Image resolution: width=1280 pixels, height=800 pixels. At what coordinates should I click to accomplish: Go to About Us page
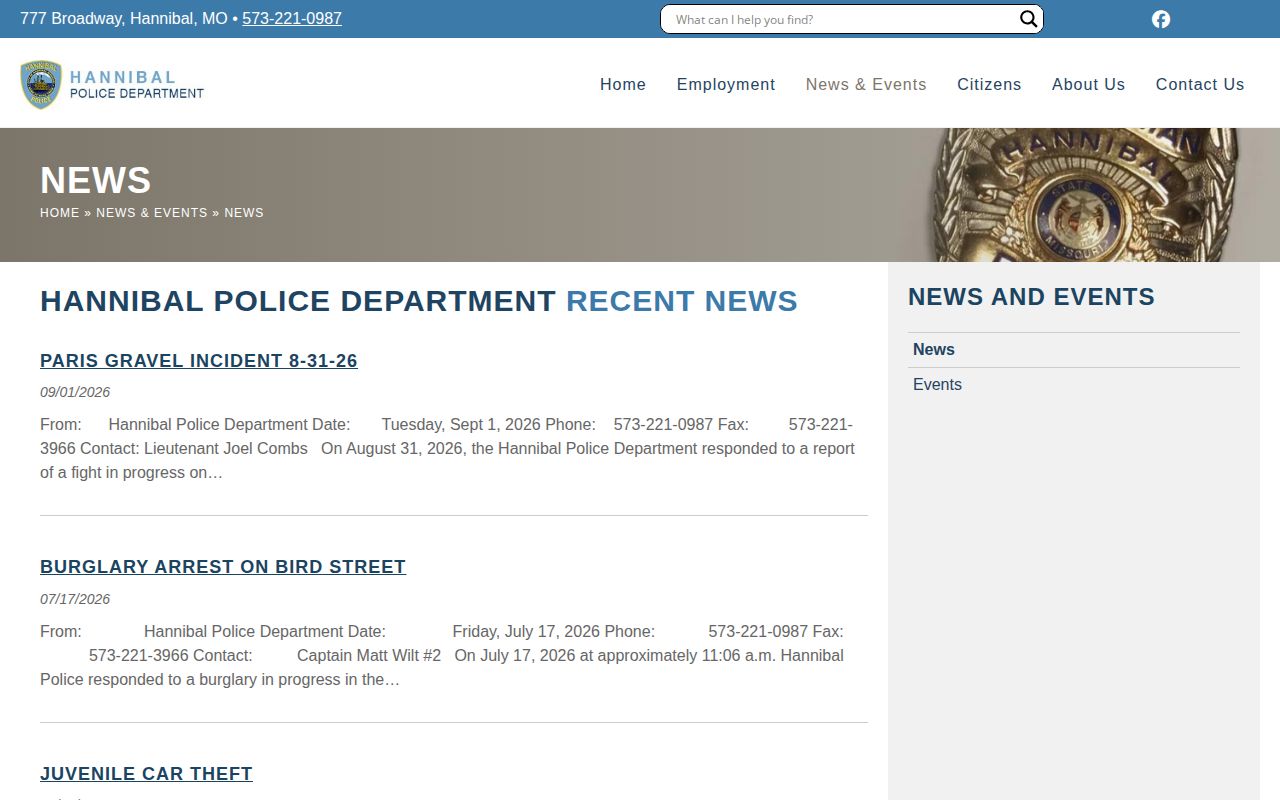pos(1088,85)
